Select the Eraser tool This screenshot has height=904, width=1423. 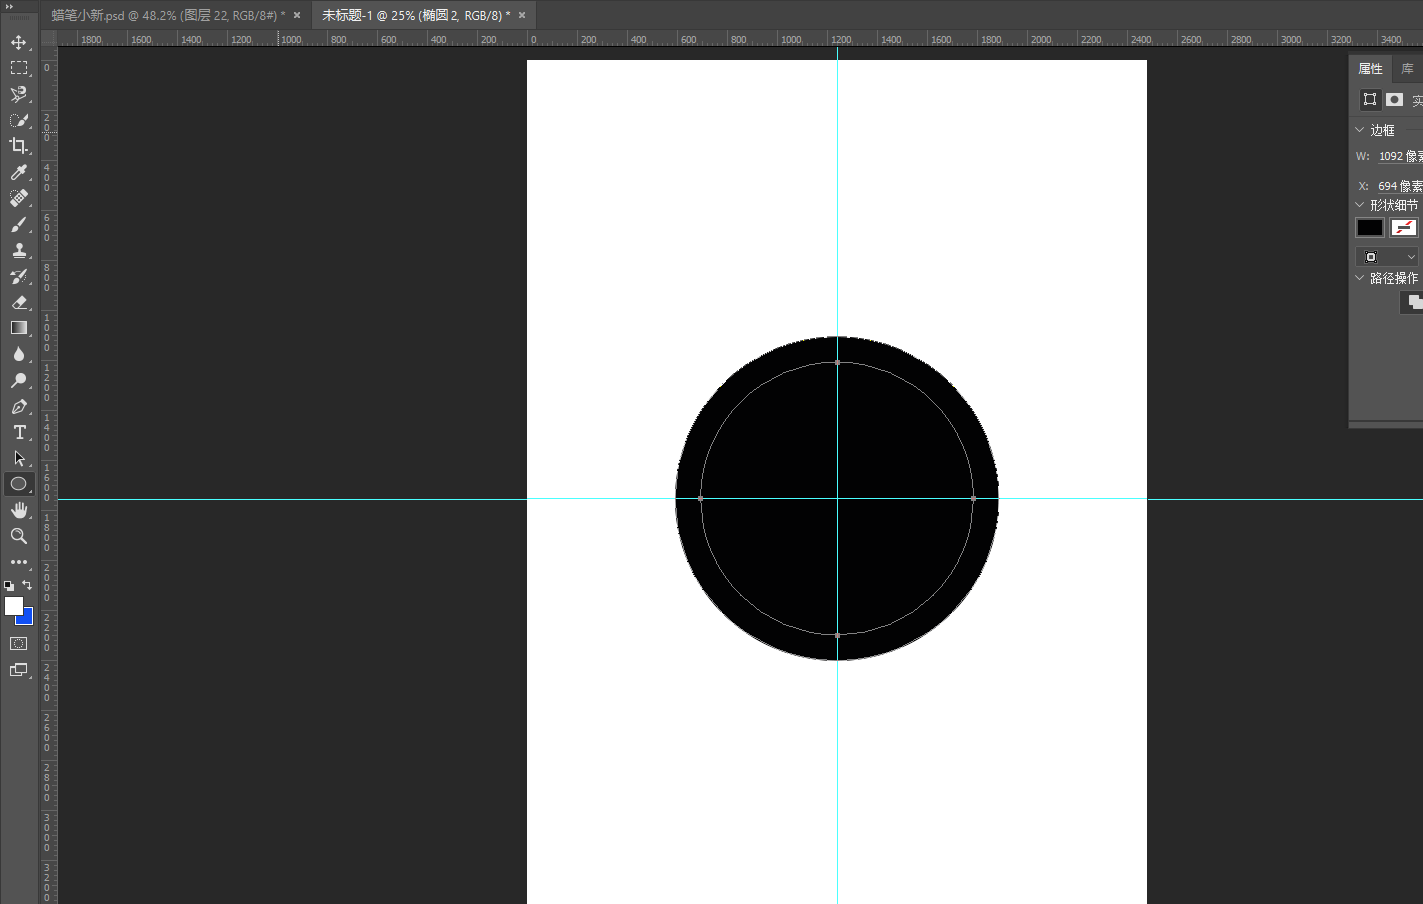pos(18,302)
